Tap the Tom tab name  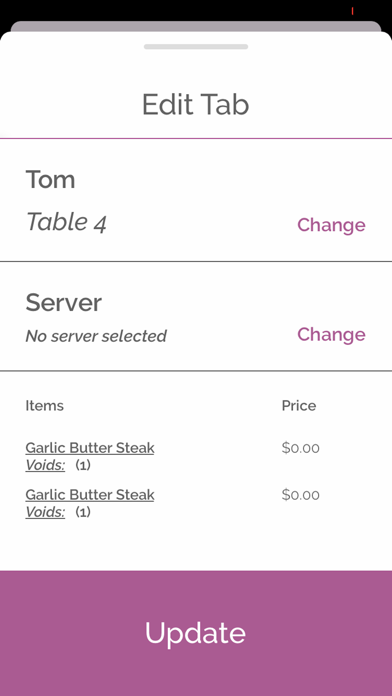click(x=50, y=180)
